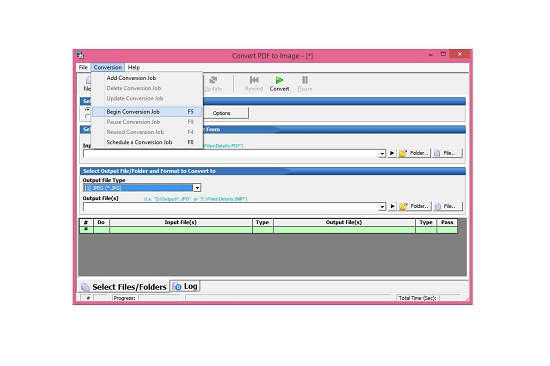550x366 pixels.
Task: Click the Pause toolbar icon
Action: (x=305, y=80)
